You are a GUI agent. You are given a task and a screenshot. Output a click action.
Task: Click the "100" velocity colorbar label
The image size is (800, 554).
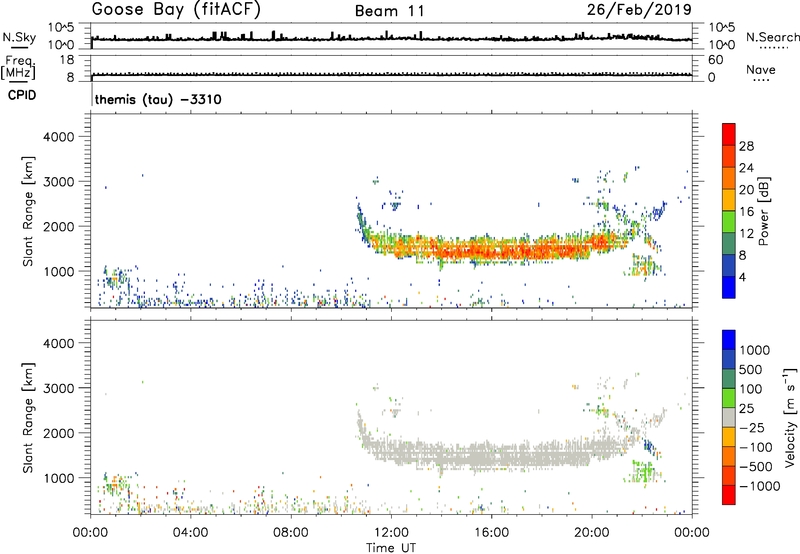(750, 389)
